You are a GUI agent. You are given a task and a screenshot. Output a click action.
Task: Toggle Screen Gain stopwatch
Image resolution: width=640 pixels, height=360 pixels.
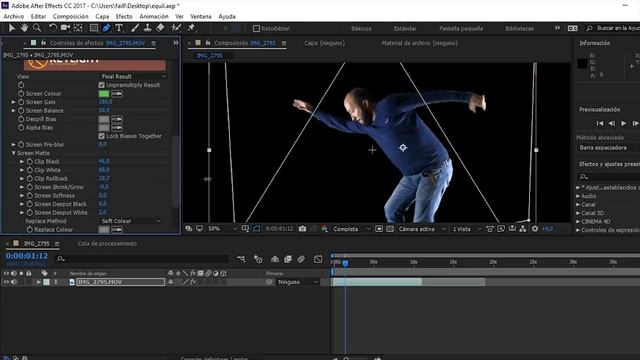tap(21, 102)
